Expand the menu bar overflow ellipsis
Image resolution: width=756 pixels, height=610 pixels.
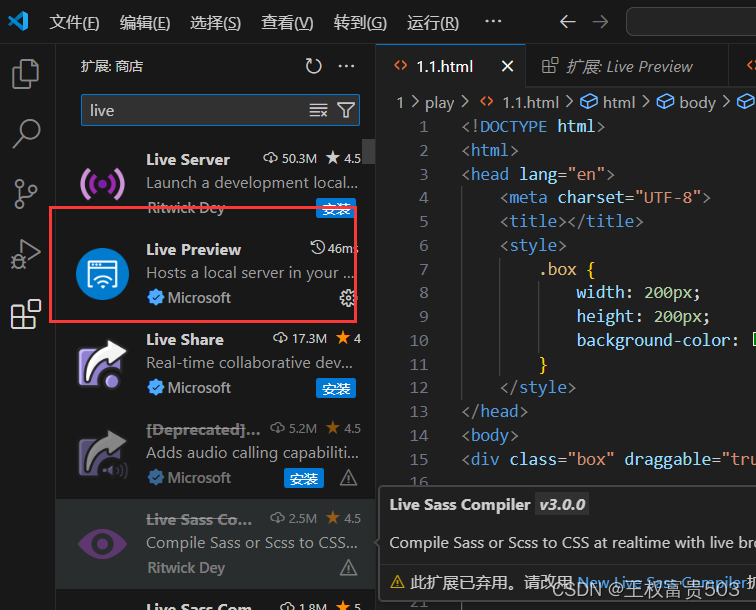pos(493,21)
